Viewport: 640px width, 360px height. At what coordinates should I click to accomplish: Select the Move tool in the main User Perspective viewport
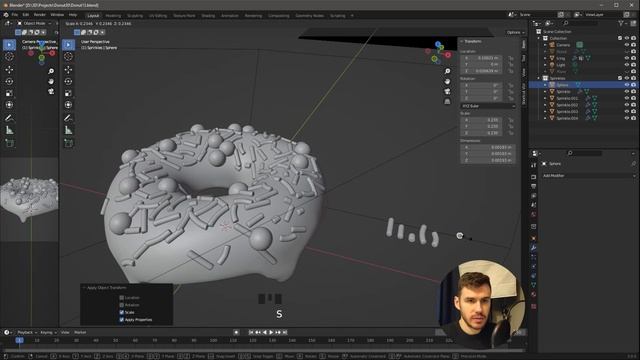[68, 69]
